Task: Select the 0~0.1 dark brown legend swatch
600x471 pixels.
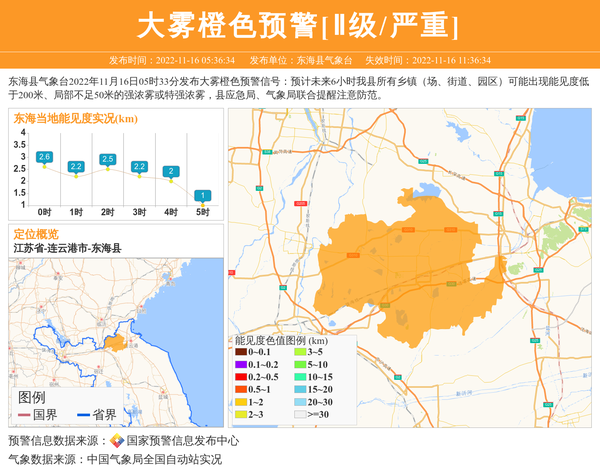Action: (241, 352)
